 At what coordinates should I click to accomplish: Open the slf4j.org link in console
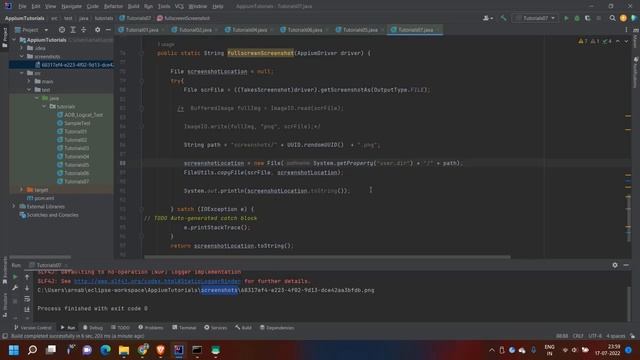(x=157, y=281)
